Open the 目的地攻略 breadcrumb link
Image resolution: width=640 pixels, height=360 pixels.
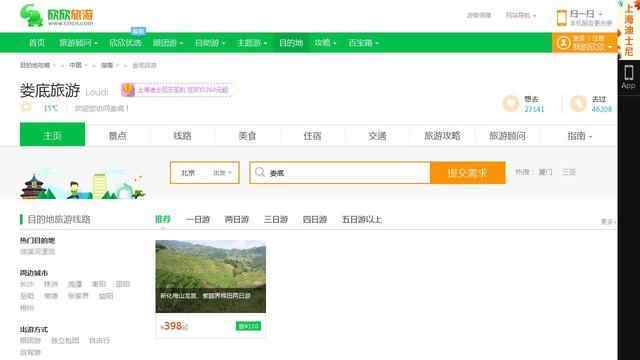pyautogui.click(x=35, y=65)
